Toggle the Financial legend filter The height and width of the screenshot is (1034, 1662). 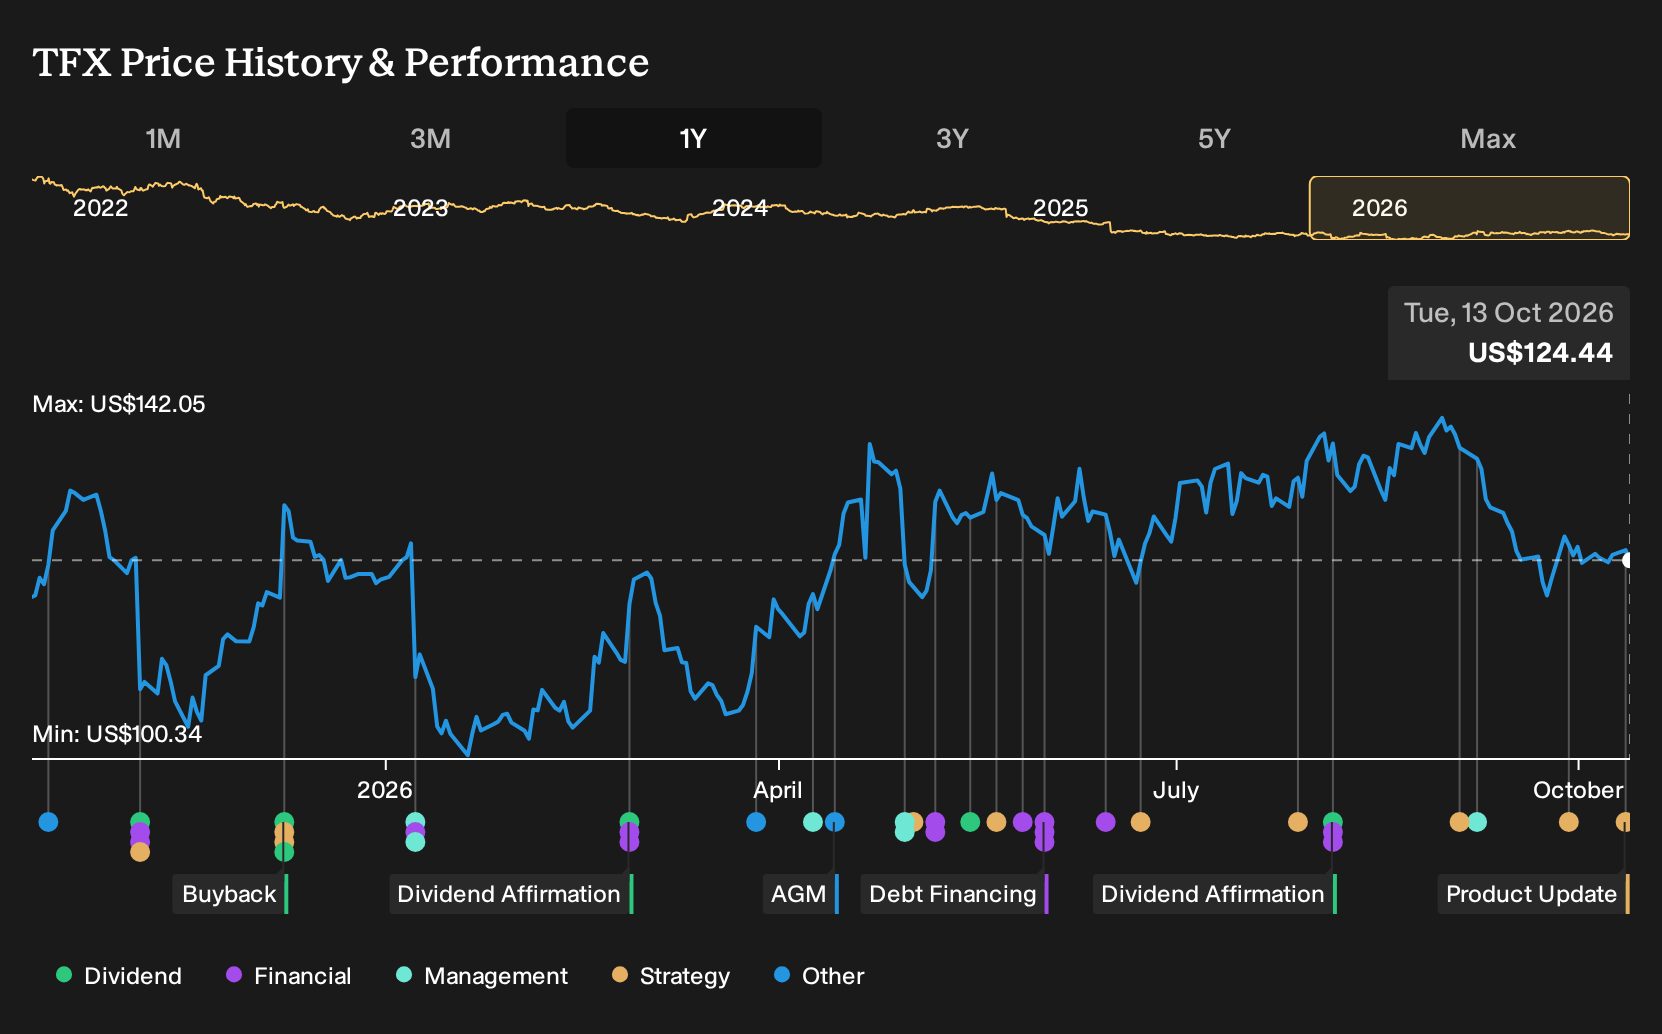(289, 976)
